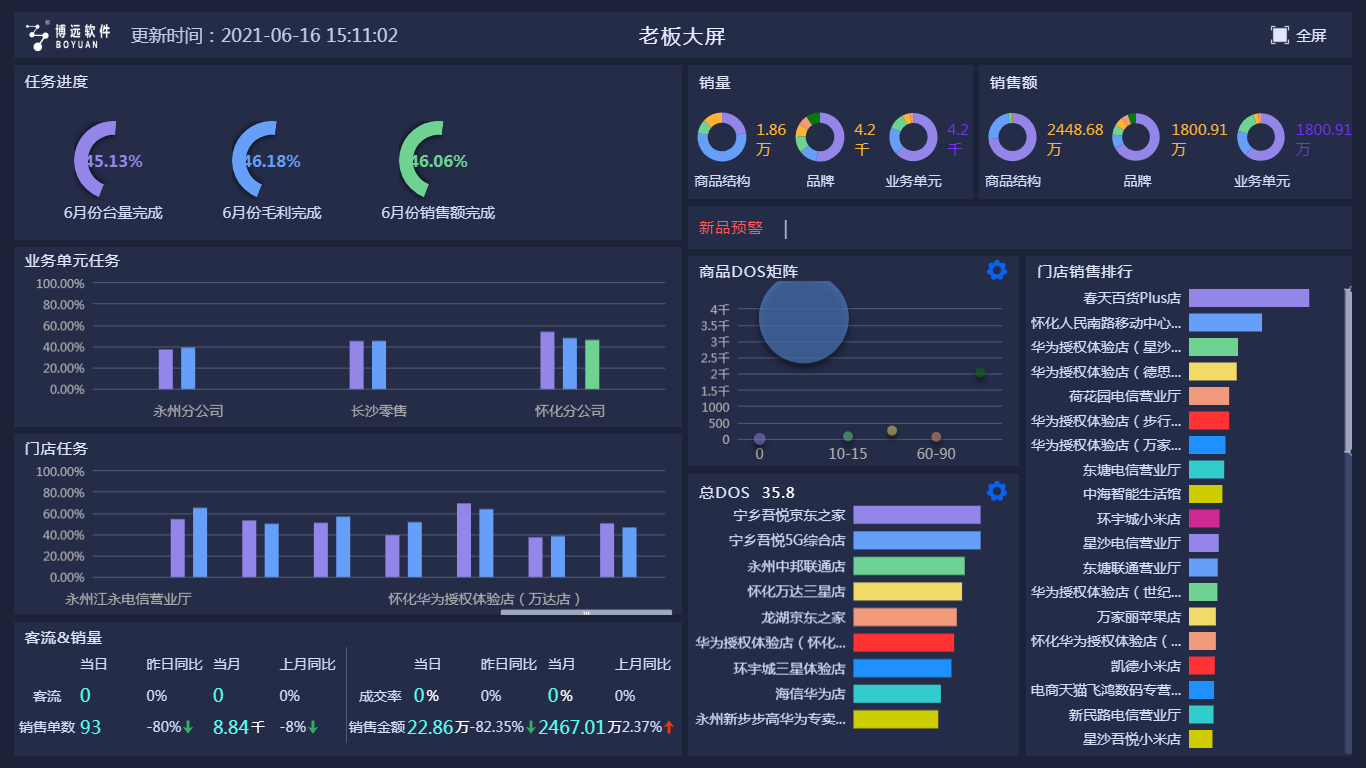Click the green bar for 怀化分公司

point(592,364)
